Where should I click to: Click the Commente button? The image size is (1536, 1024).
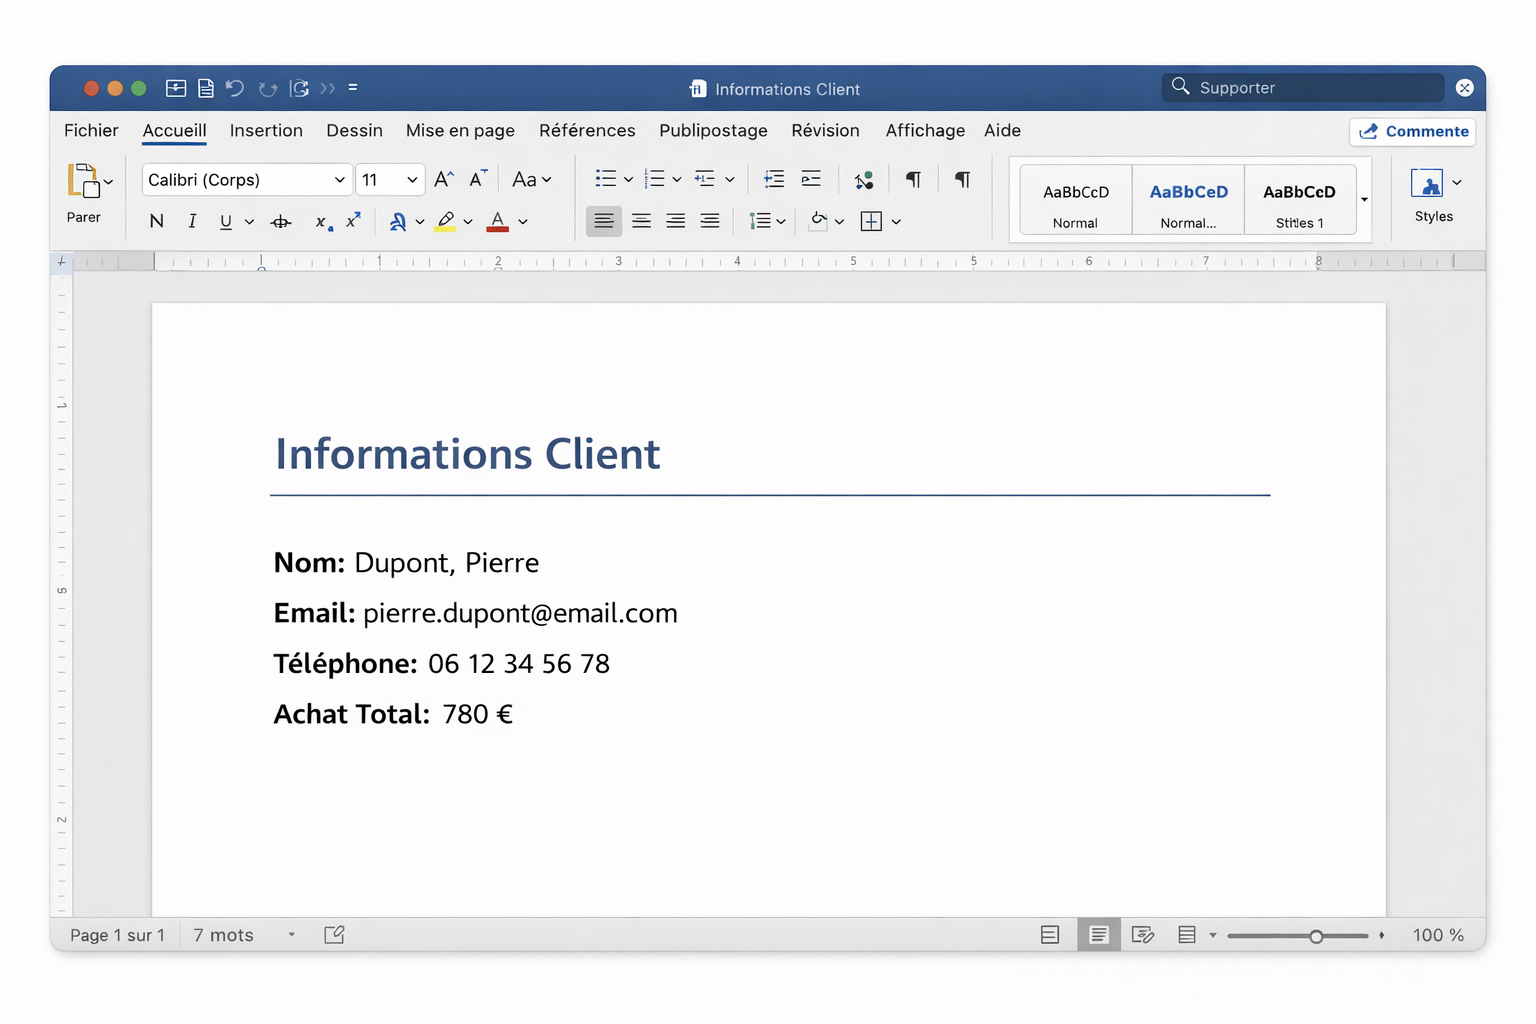(x=1412, y=132)
